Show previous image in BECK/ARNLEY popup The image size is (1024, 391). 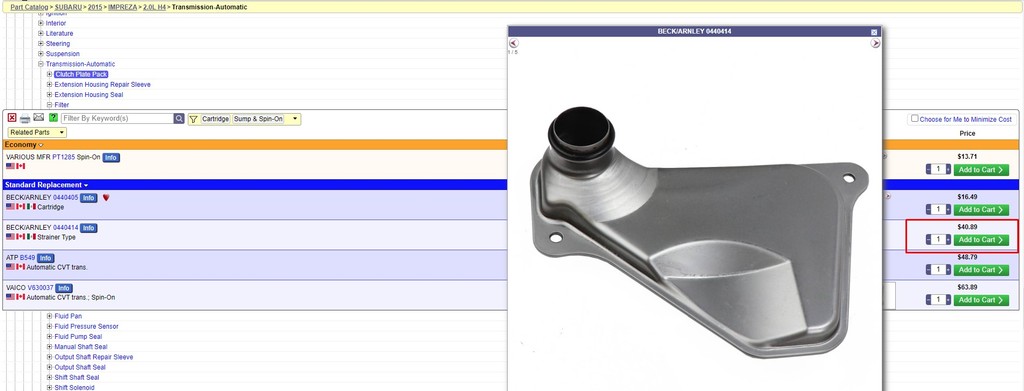(514, 43)
